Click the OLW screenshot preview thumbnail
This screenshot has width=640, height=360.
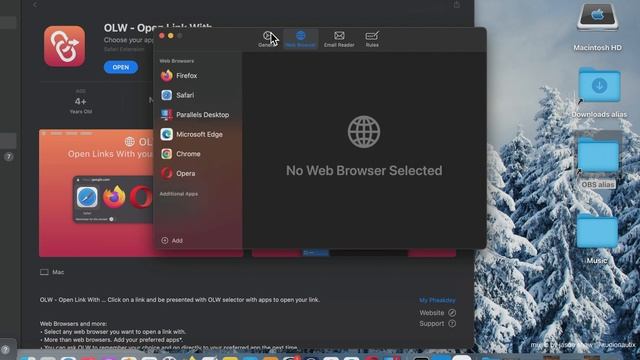click(96, 193)
